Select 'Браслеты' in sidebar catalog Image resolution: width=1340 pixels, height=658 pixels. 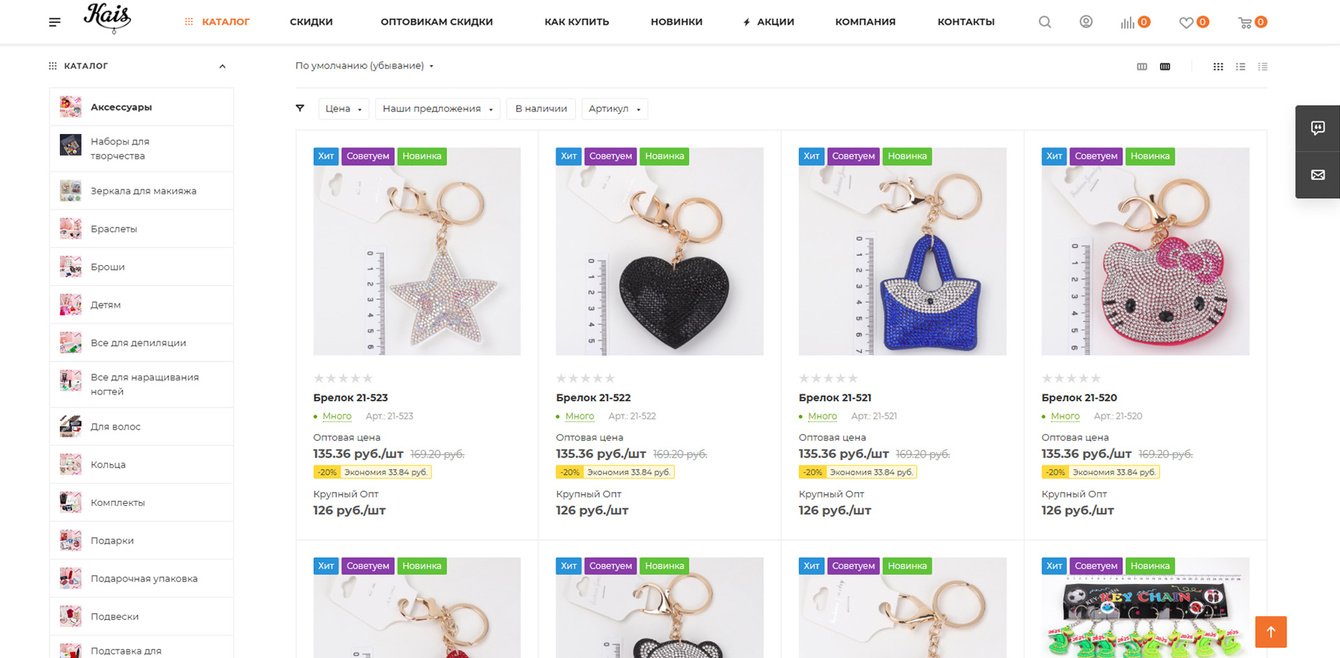click(x=114, y=229)
